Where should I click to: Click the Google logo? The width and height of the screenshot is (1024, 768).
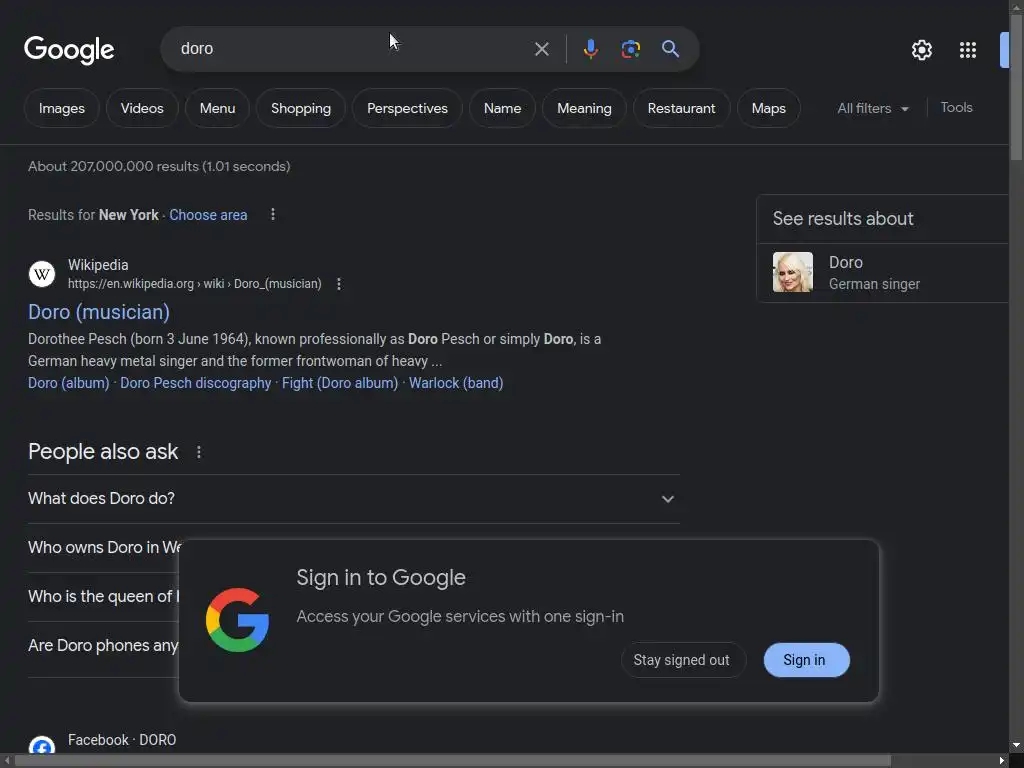click(x=69, y=50)
